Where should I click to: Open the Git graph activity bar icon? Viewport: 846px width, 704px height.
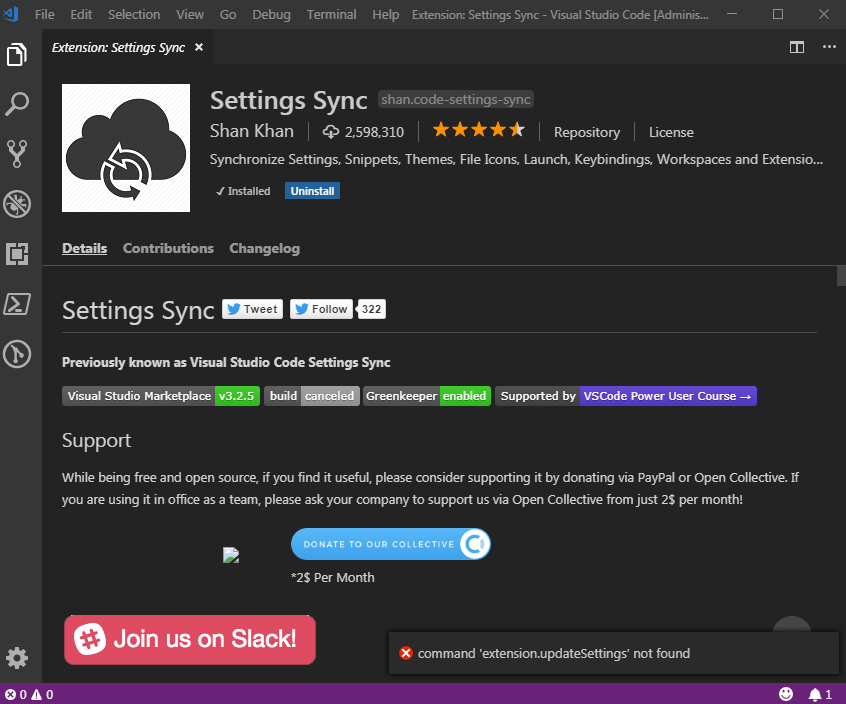pos(17,354)
